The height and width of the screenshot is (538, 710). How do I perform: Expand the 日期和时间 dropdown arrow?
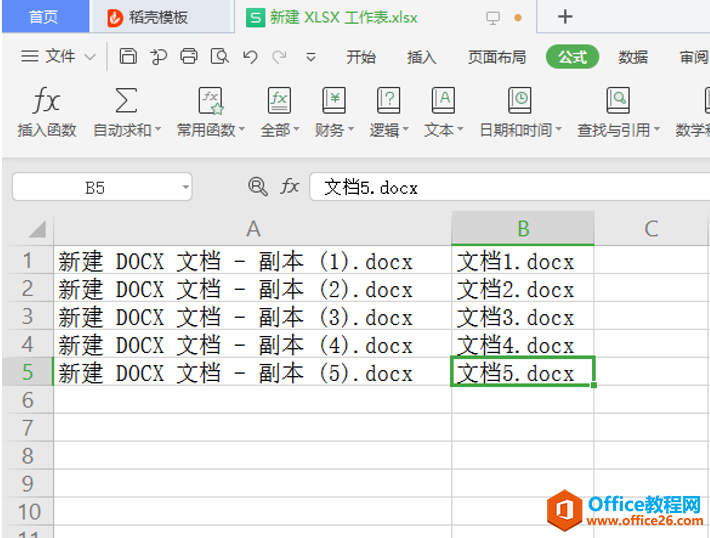[x=558, y=130]
